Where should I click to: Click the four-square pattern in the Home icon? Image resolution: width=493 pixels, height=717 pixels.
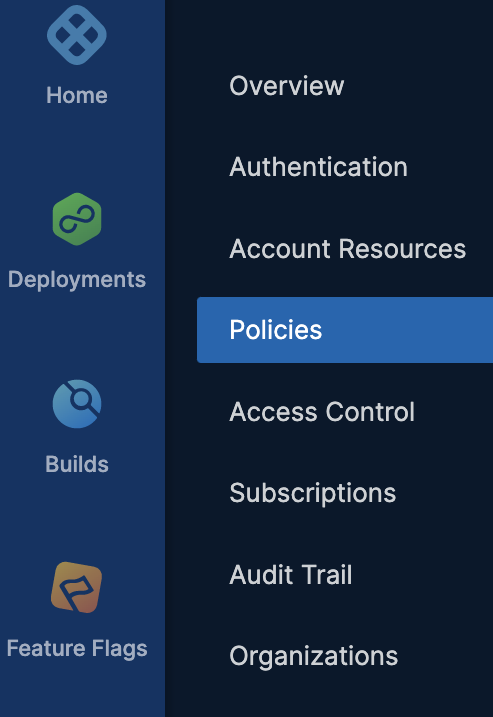tap(77, 35)
